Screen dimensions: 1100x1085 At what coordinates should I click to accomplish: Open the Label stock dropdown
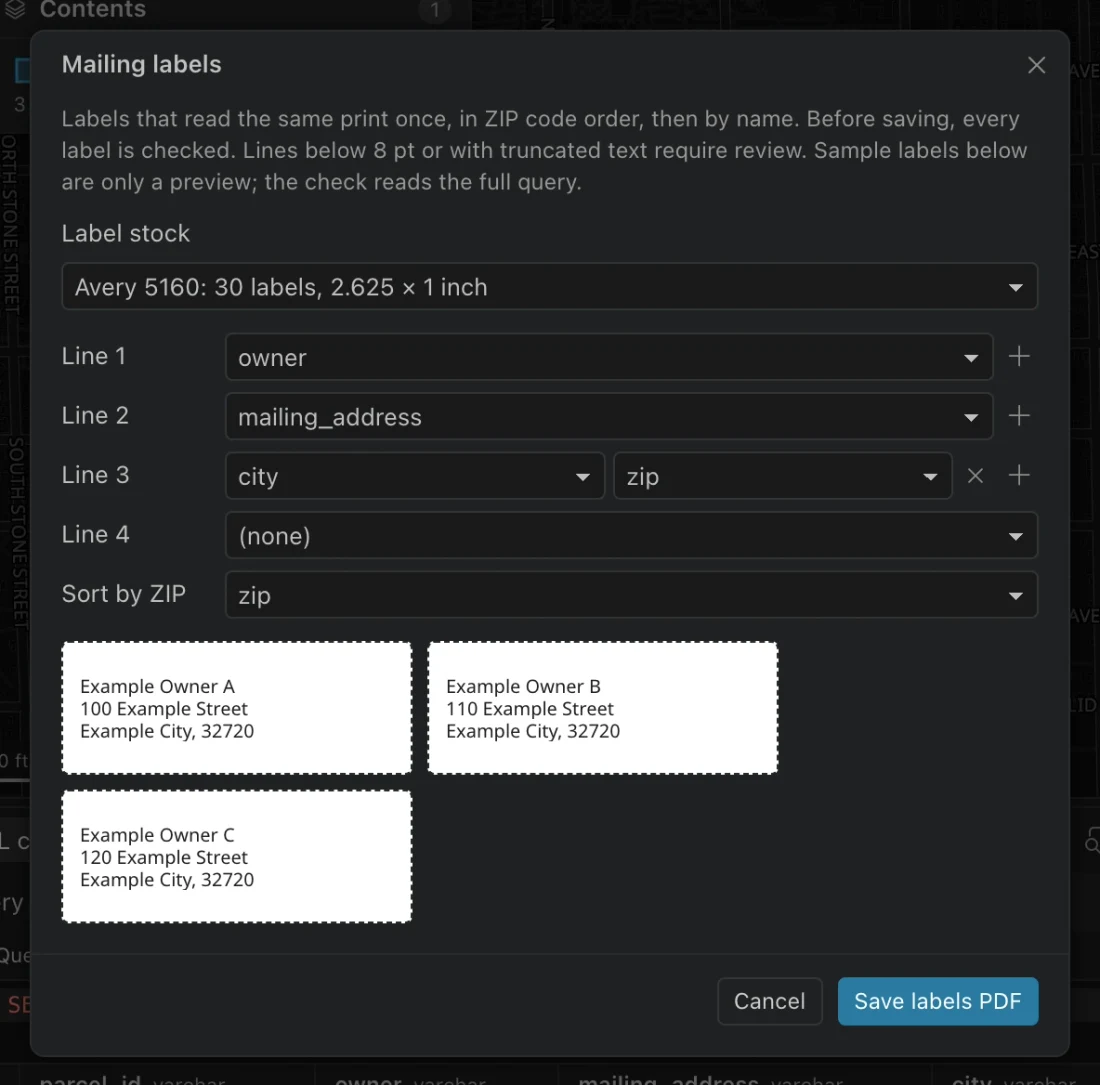549,286
